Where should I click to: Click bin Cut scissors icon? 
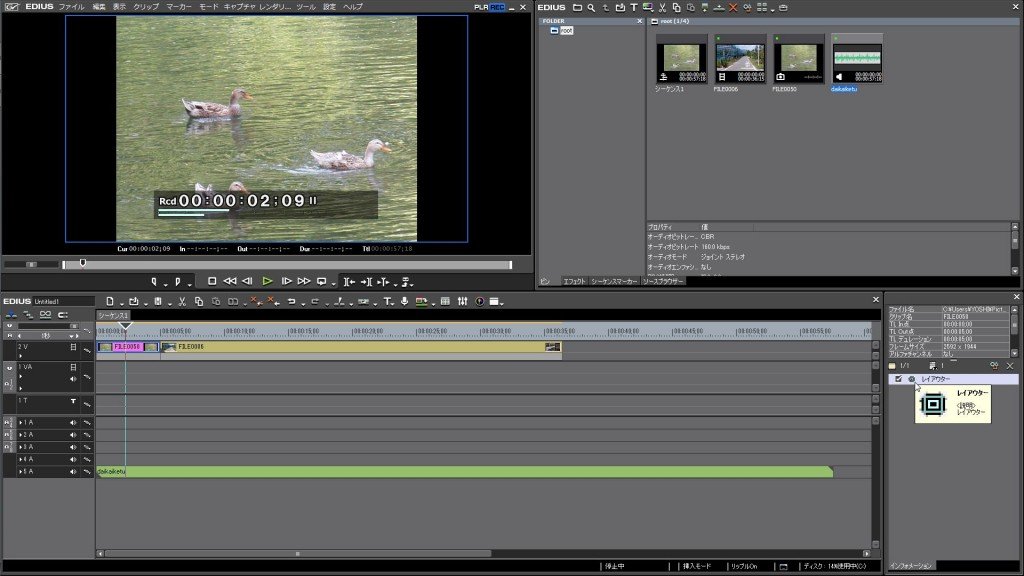(x=662, y=8)
